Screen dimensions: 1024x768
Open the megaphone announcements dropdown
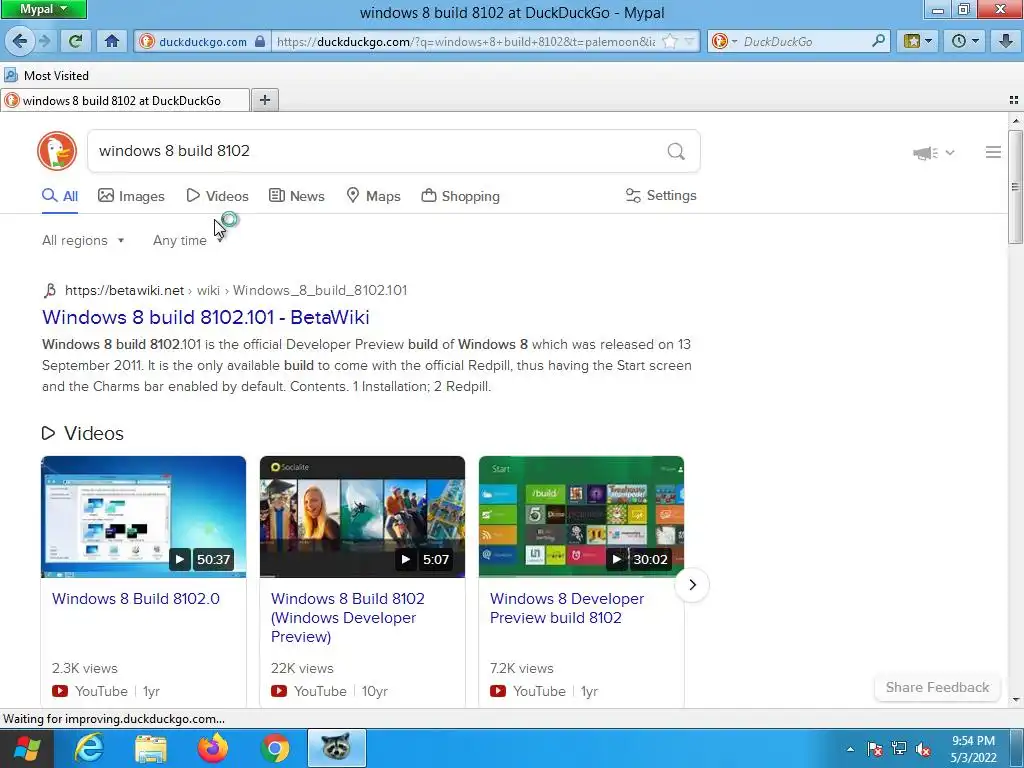(933, 153)
